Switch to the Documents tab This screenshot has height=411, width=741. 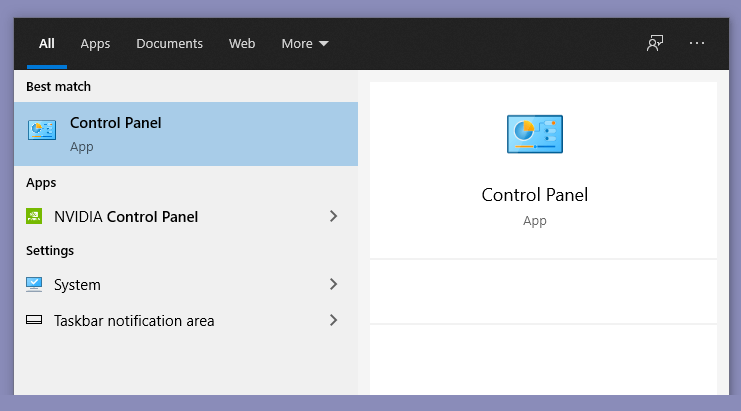(x=169, y=43)
